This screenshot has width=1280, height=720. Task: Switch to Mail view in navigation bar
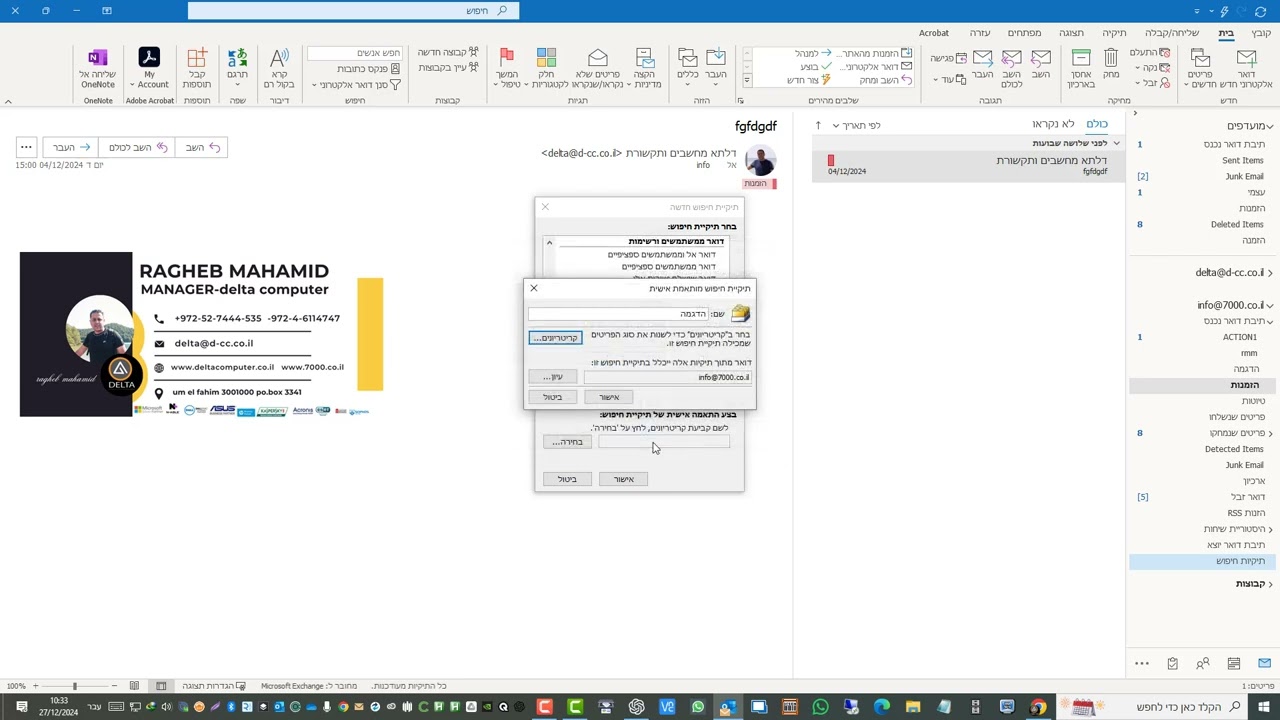click(1264, 663)
